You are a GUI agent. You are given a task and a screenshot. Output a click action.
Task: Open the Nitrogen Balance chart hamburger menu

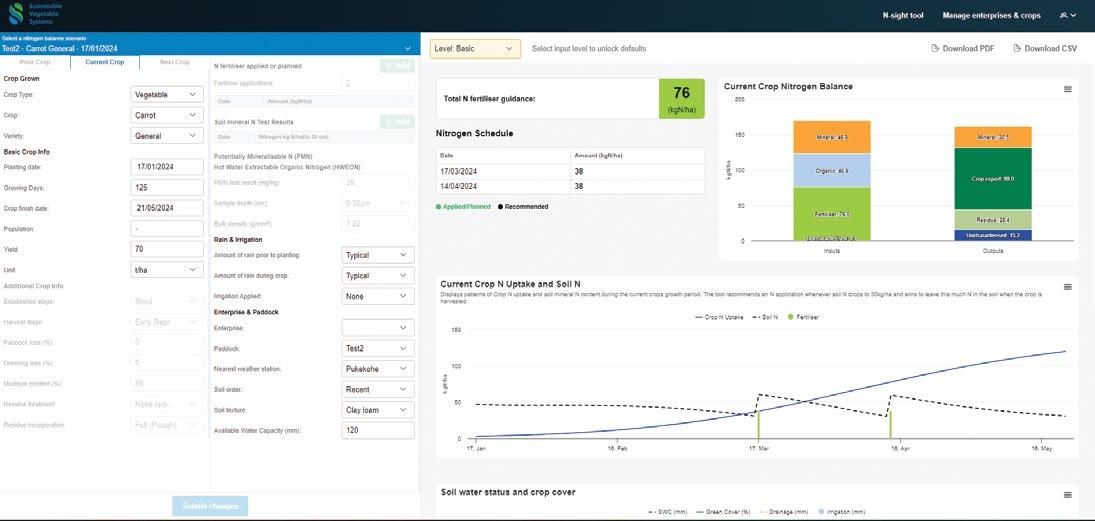[x=1067, y=89]
